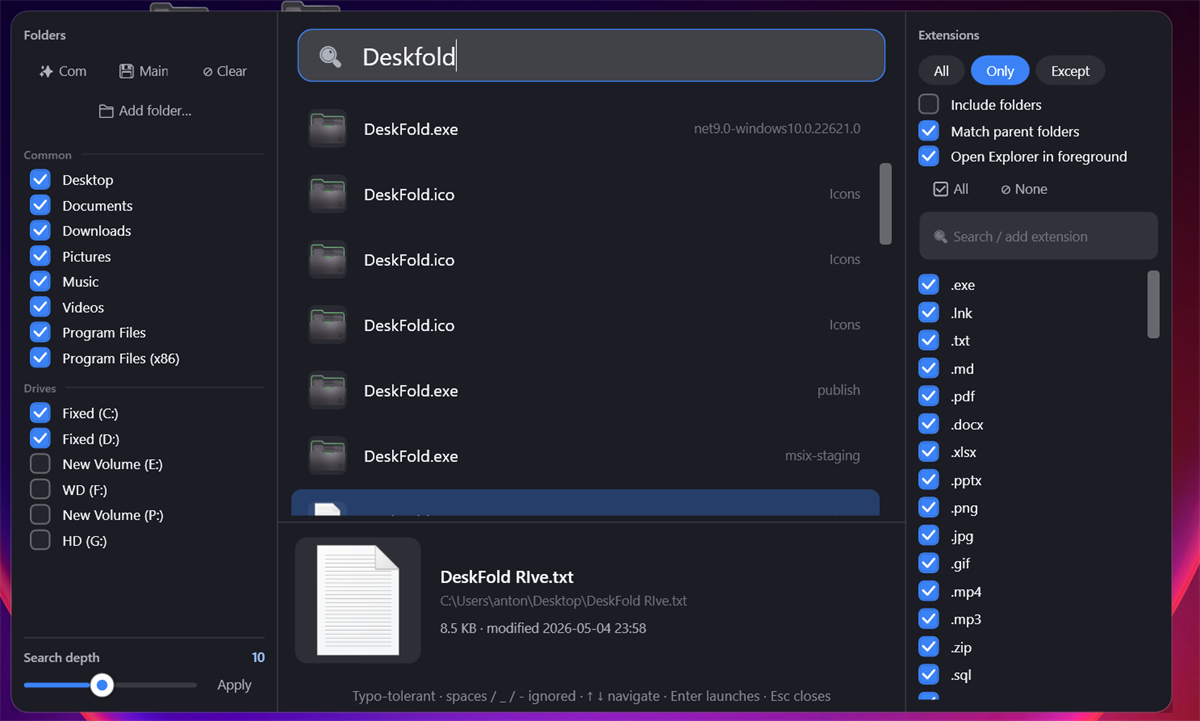Focus the Search / add extension field
This screenshot has height=721, width=1200.
coord(1038,237)
